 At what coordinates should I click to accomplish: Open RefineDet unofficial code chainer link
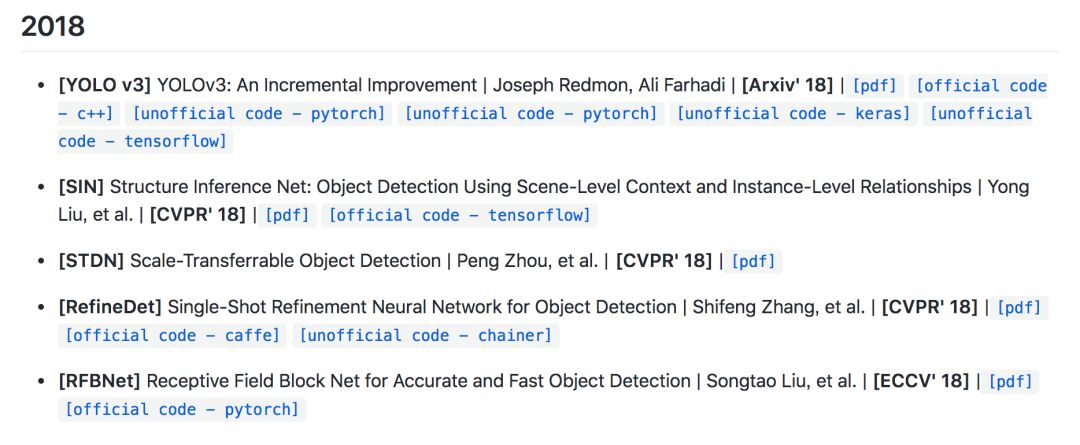tap(425, 335)
